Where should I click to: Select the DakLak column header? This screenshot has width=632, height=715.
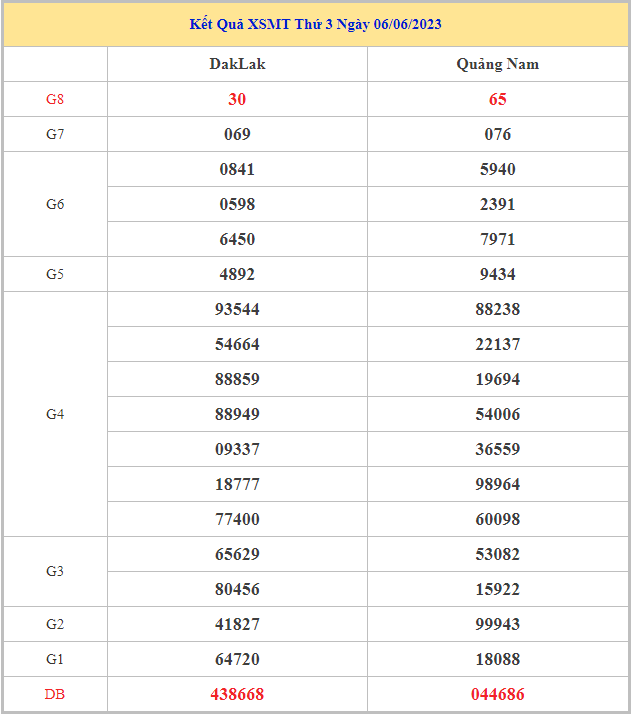coord(237,64)
